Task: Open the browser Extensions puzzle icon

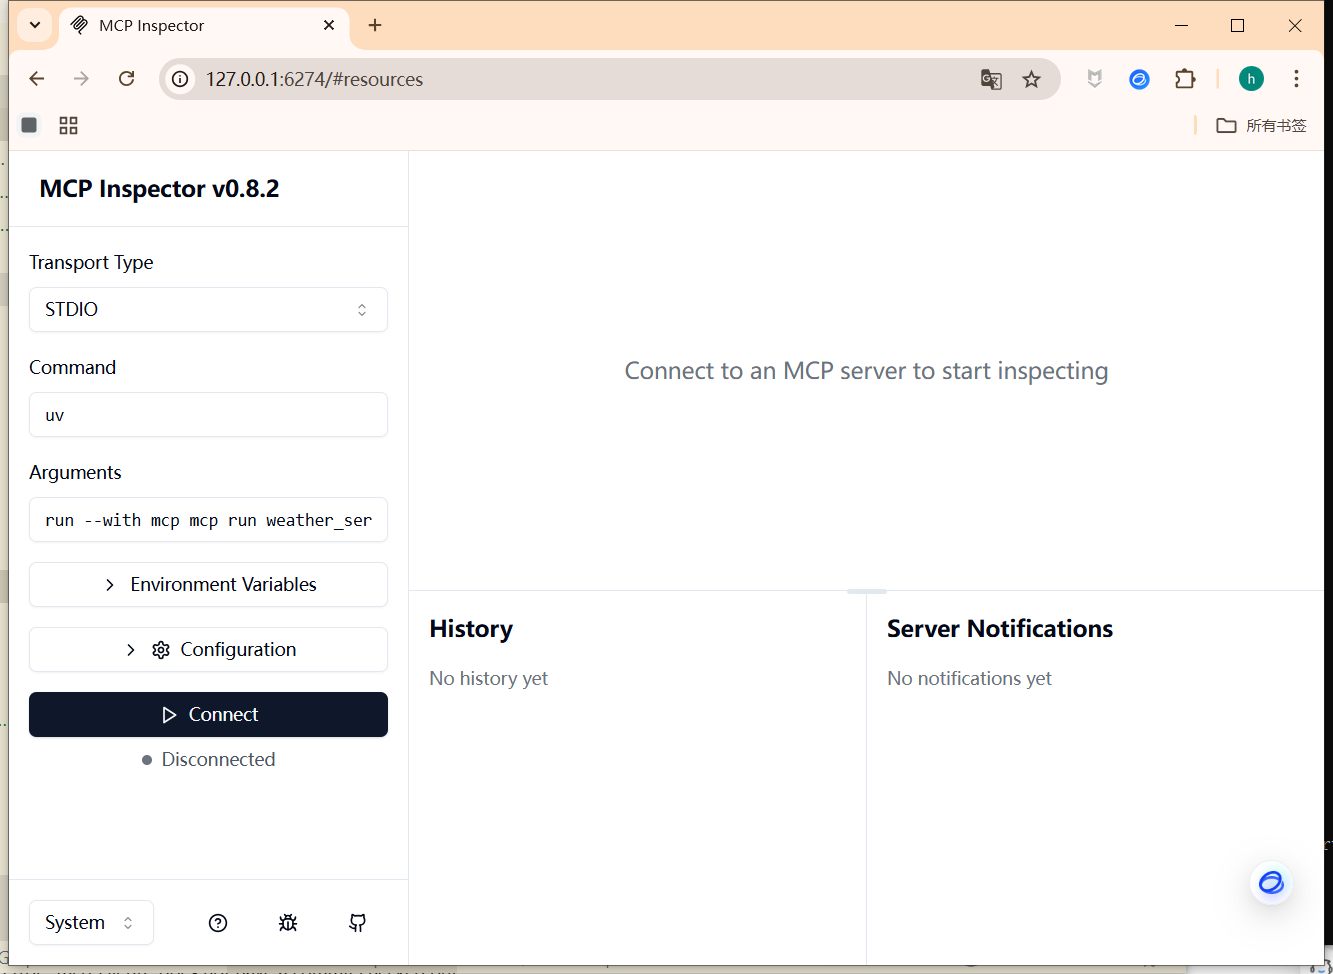Action: click(1185, 79)
